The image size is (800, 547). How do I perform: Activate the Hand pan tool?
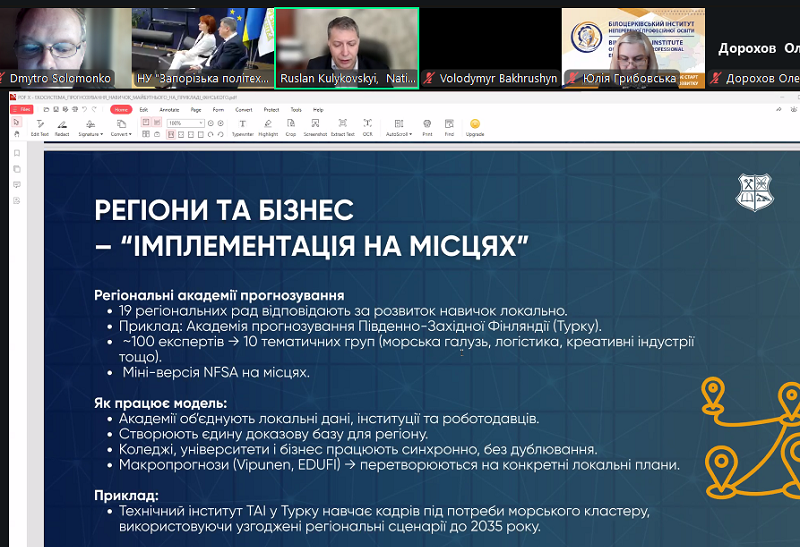16,134
